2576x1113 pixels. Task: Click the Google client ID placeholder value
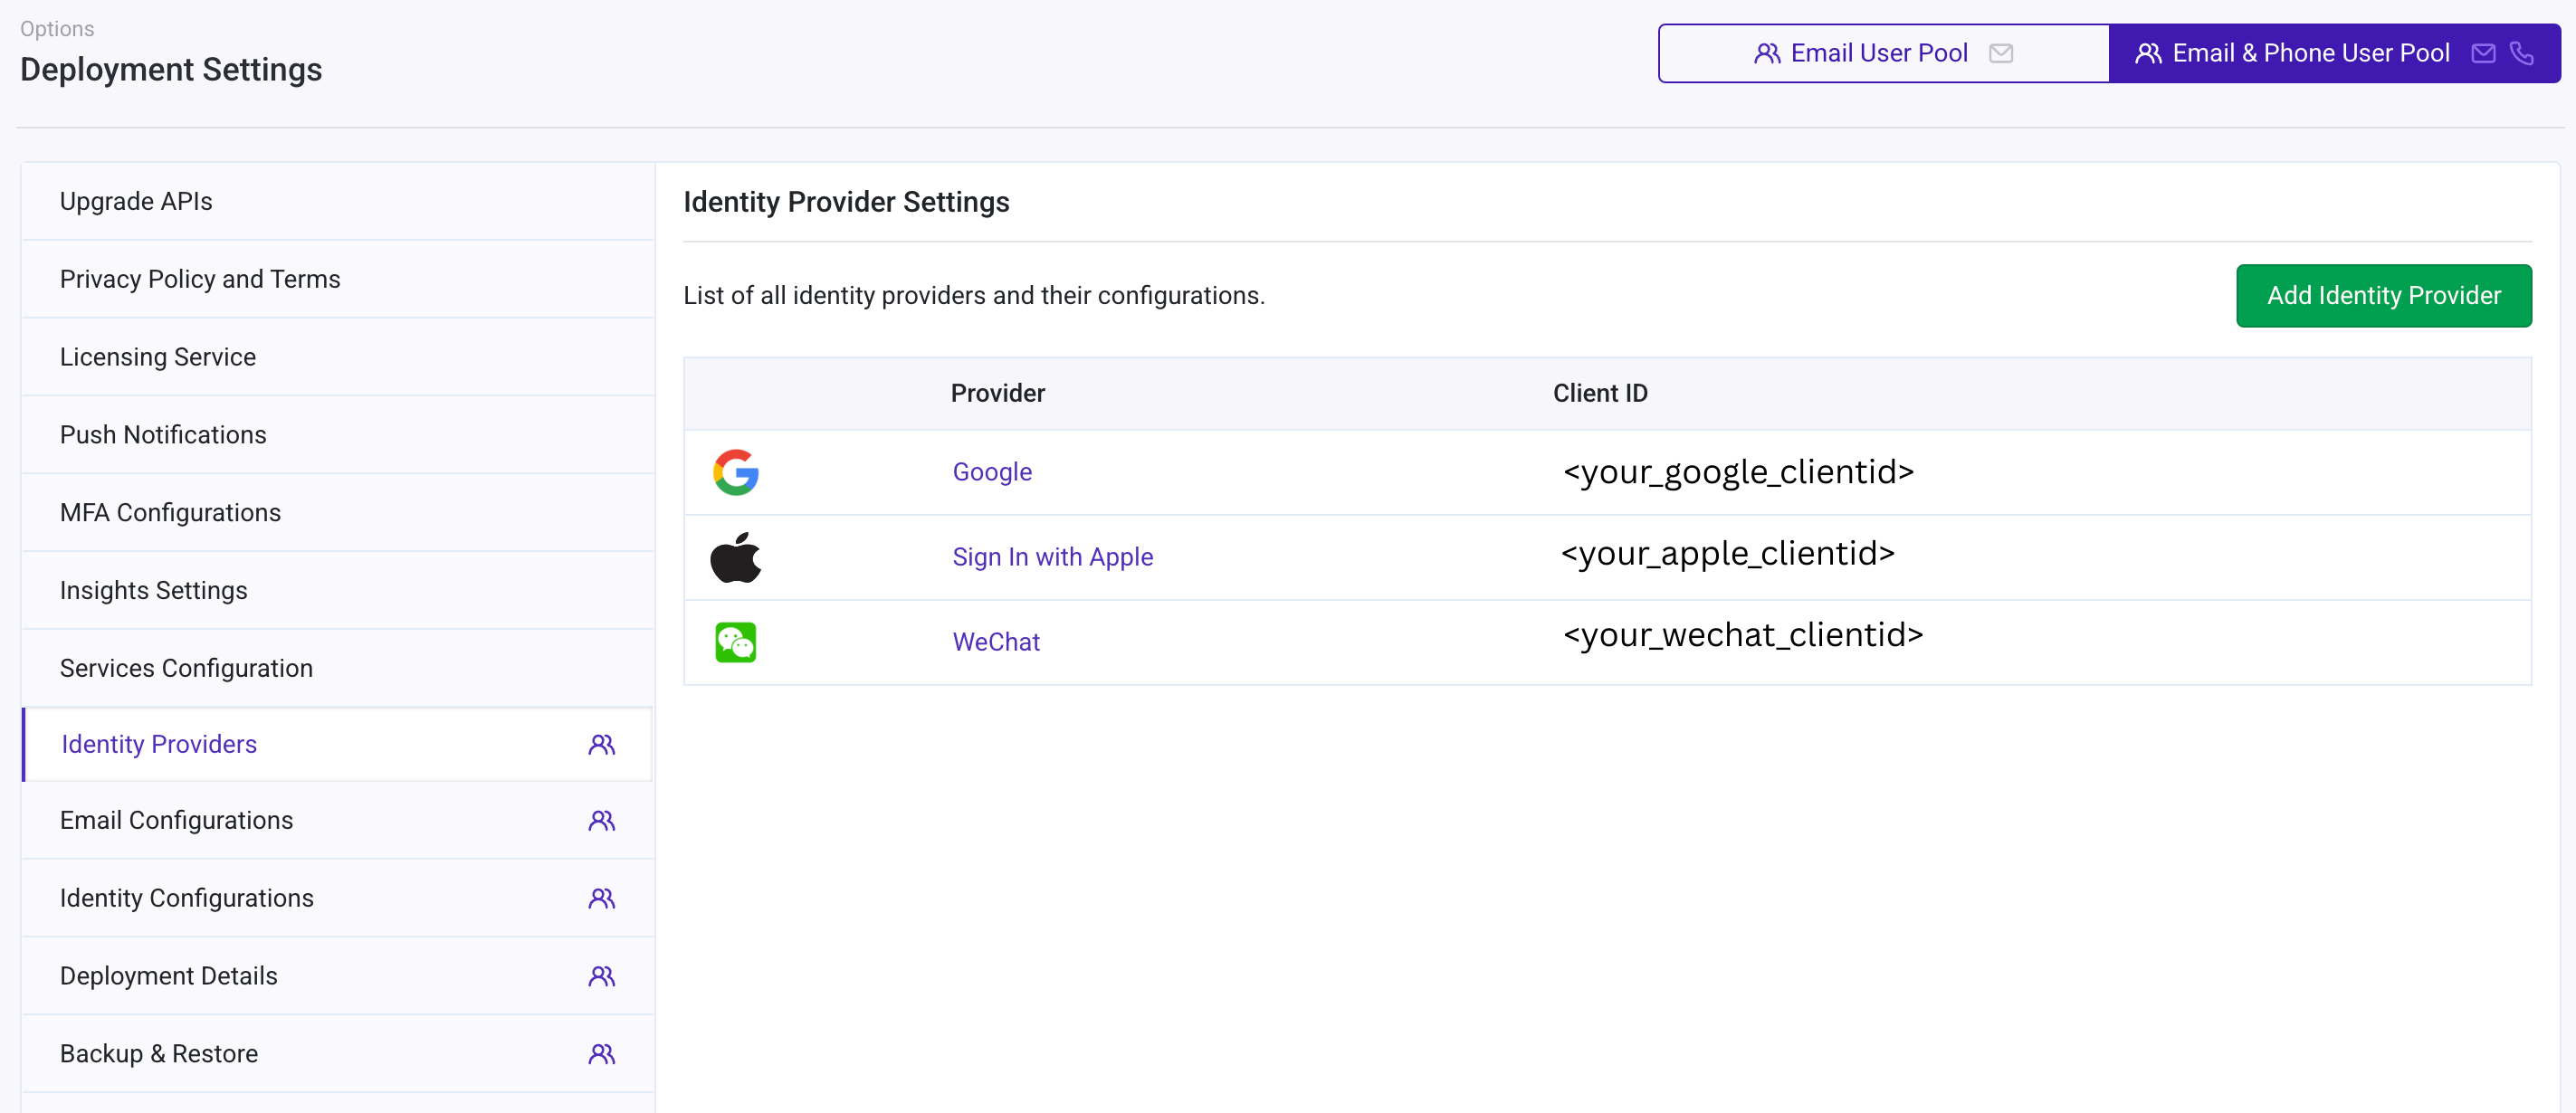coord(1739,472)
